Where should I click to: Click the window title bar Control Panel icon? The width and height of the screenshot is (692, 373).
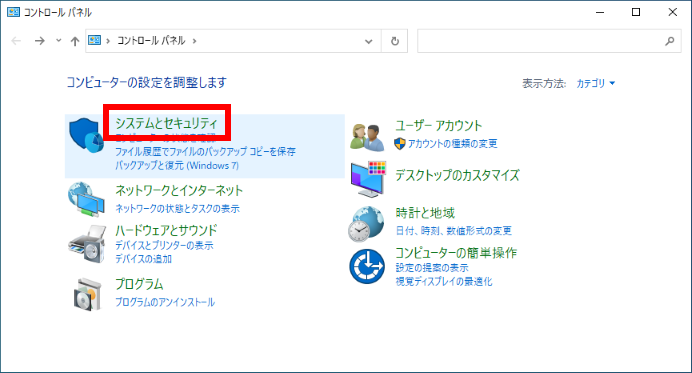point(13,12)
